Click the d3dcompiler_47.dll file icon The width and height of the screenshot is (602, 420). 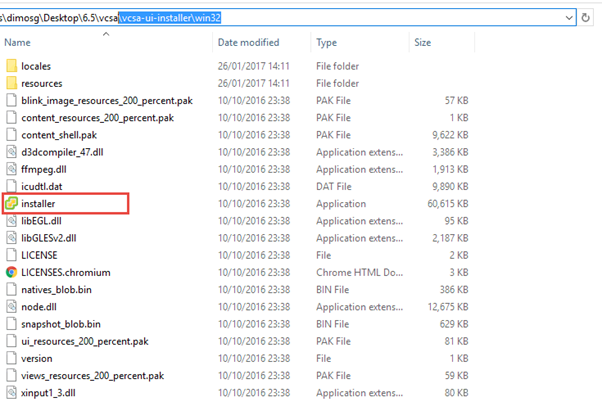(x=12, y=152)
